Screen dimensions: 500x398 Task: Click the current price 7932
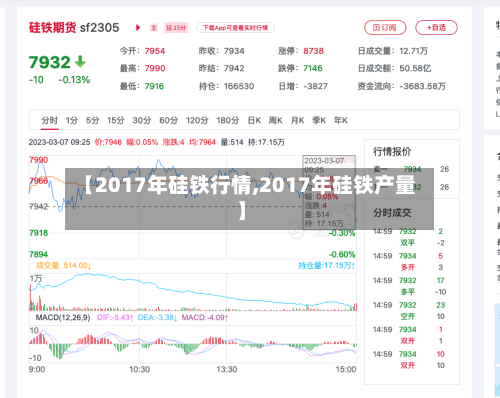pyautogui.click(x=50, y=62)
